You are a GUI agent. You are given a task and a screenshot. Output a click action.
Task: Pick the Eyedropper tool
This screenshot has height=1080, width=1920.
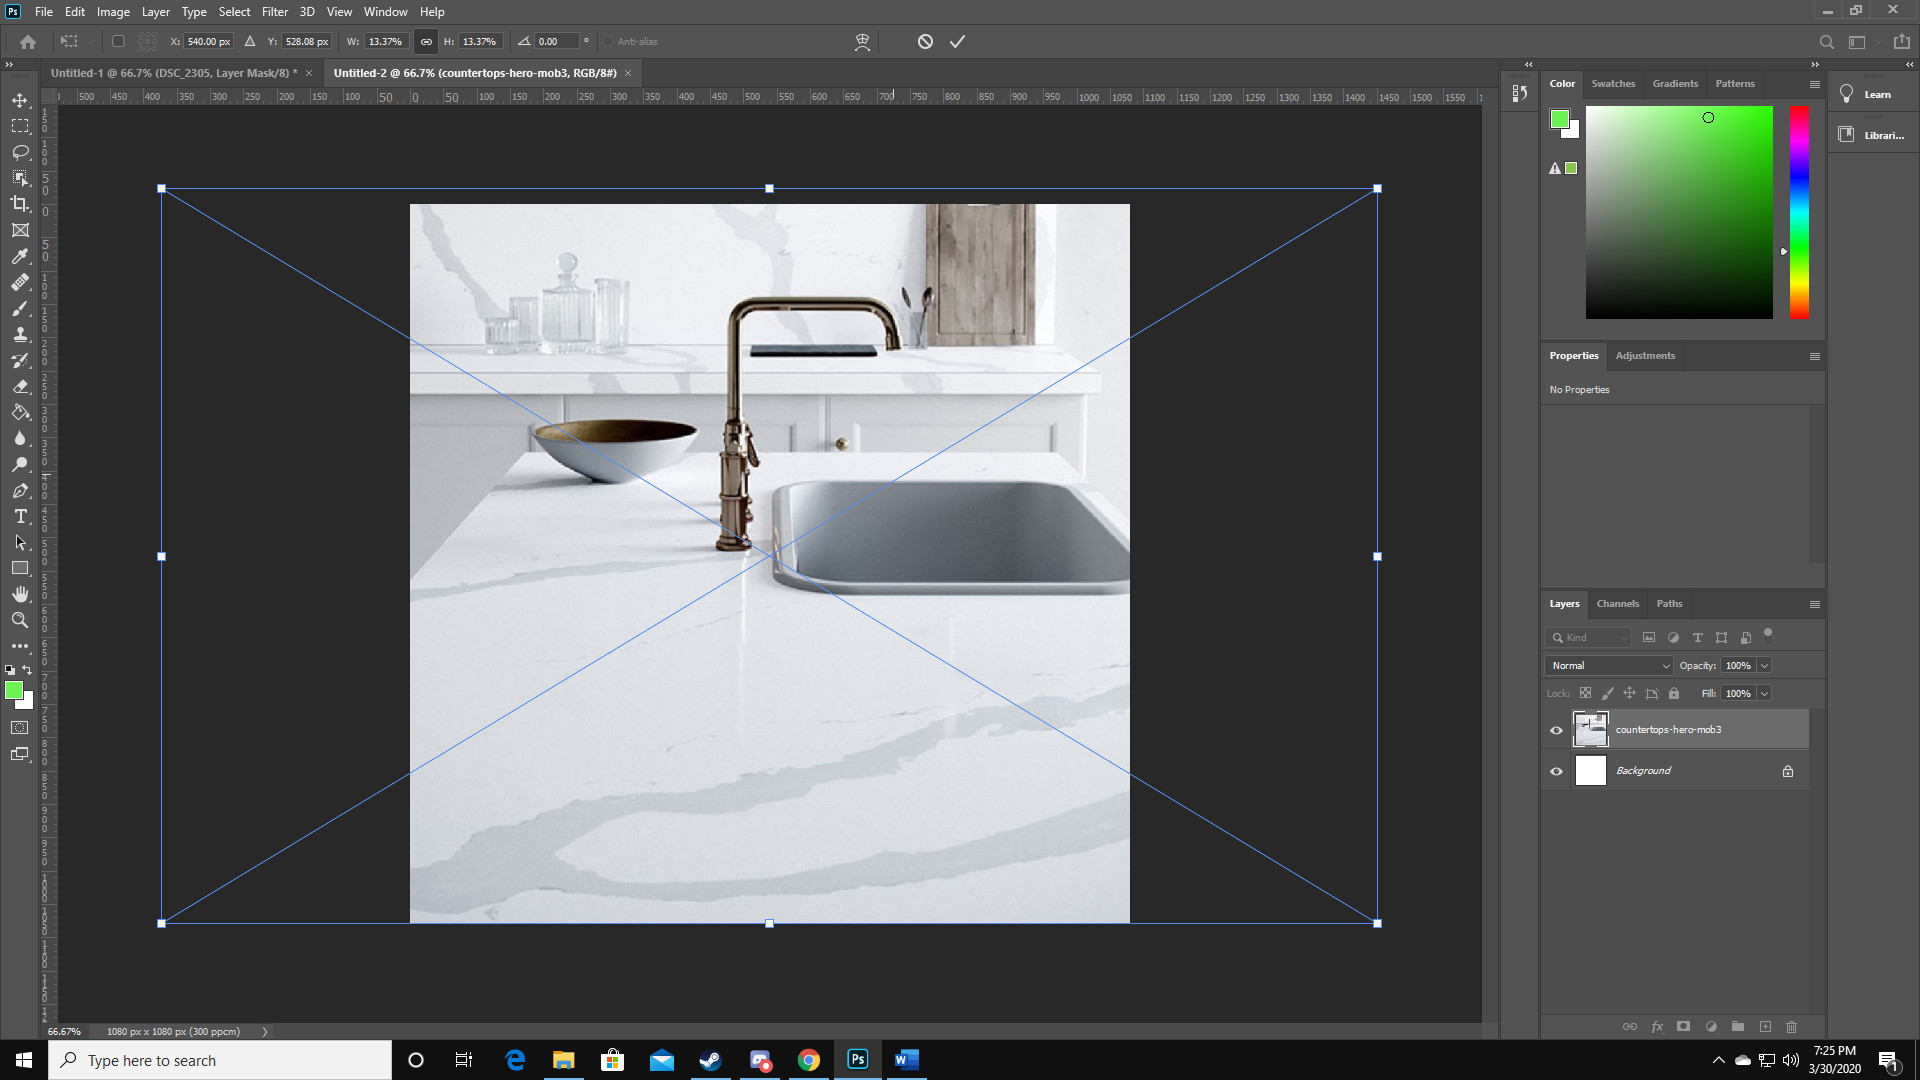click(x=20, y=256)
